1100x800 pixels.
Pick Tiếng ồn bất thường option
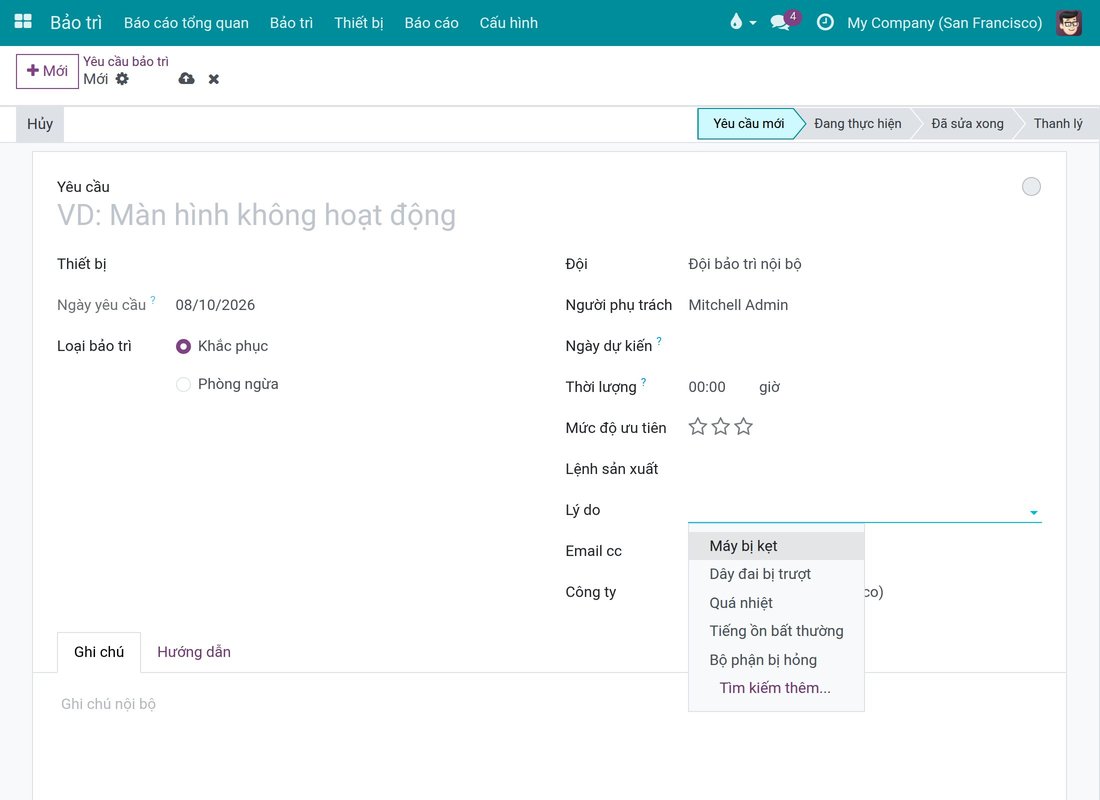tap(776, 631)
